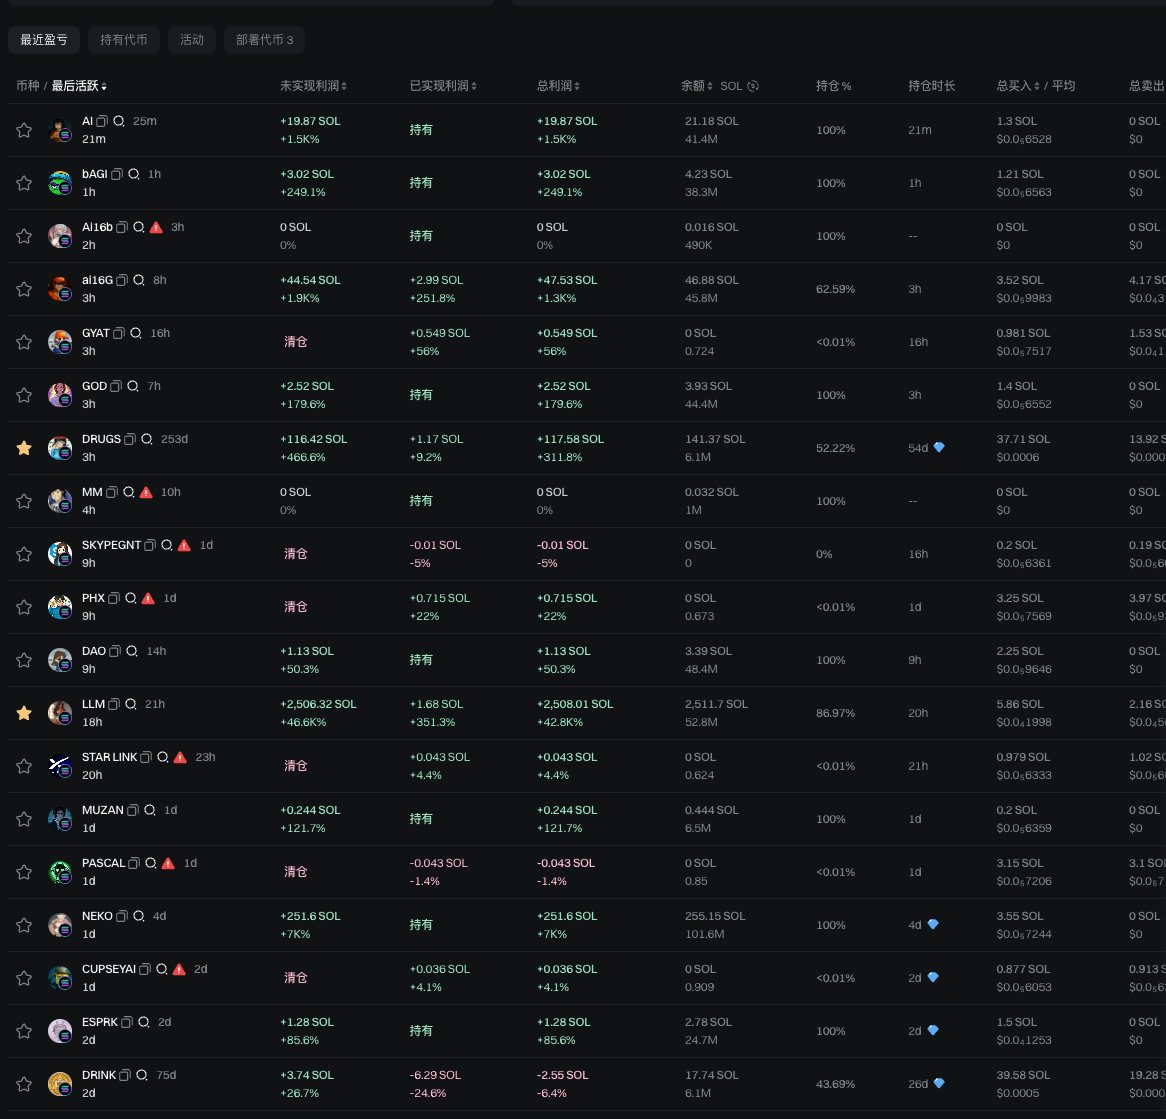
Task: Click 清仓 label in PHX row
Action: pyautogui.click(x=295, y=607)
